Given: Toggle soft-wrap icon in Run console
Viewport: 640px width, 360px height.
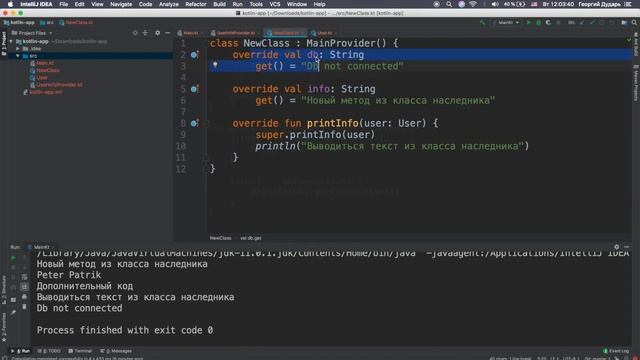Looking at the screenshot, I should [x=24, y=277].
